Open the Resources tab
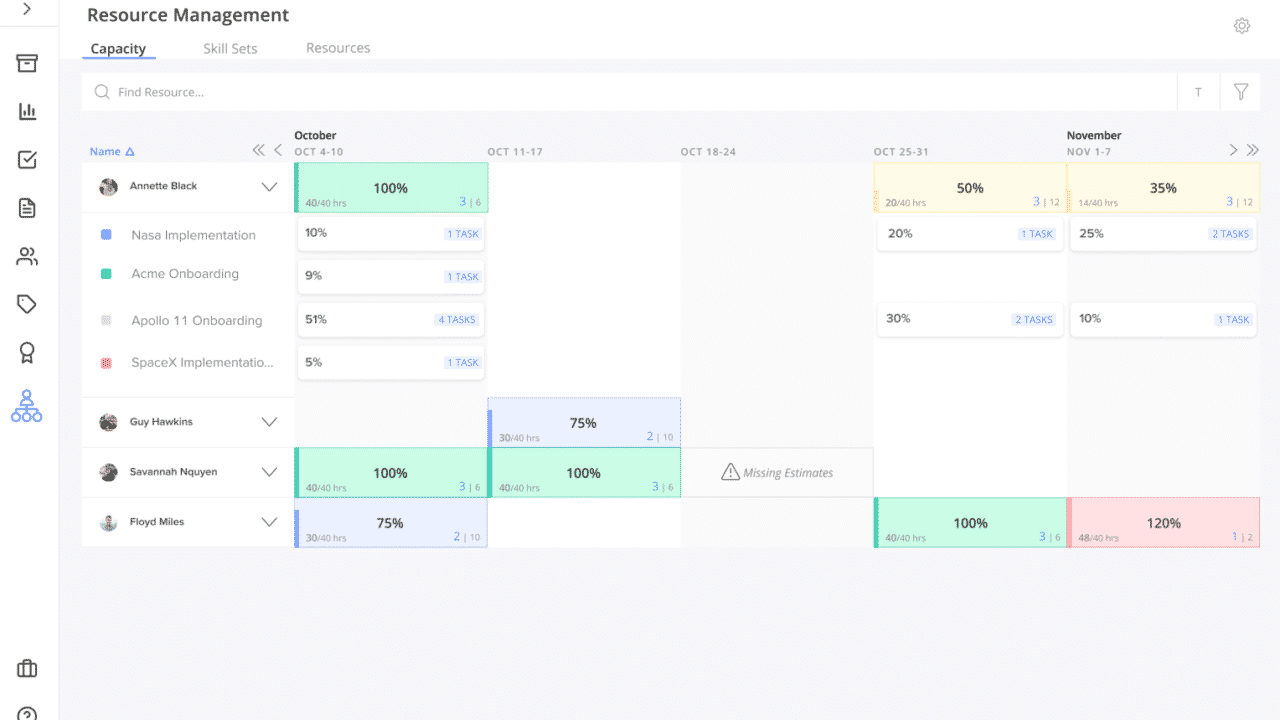 click(x=337, y=47)
